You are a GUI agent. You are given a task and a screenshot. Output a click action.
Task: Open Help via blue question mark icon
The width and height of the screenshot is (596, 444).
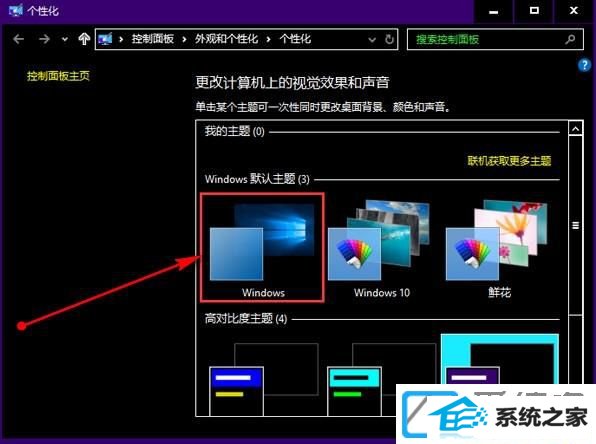point(584,65)
